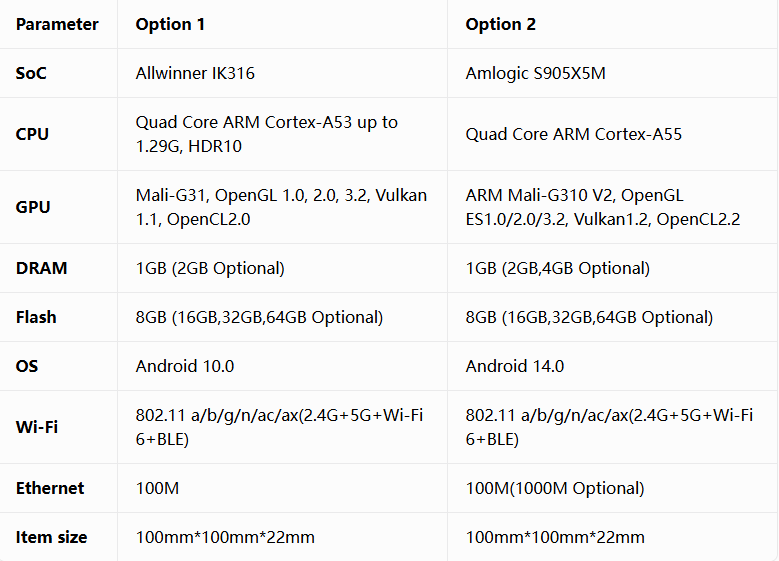Click the Ethernet row label
The width and height of the screenshot is (779, 561).
click(x=50, y=488)
